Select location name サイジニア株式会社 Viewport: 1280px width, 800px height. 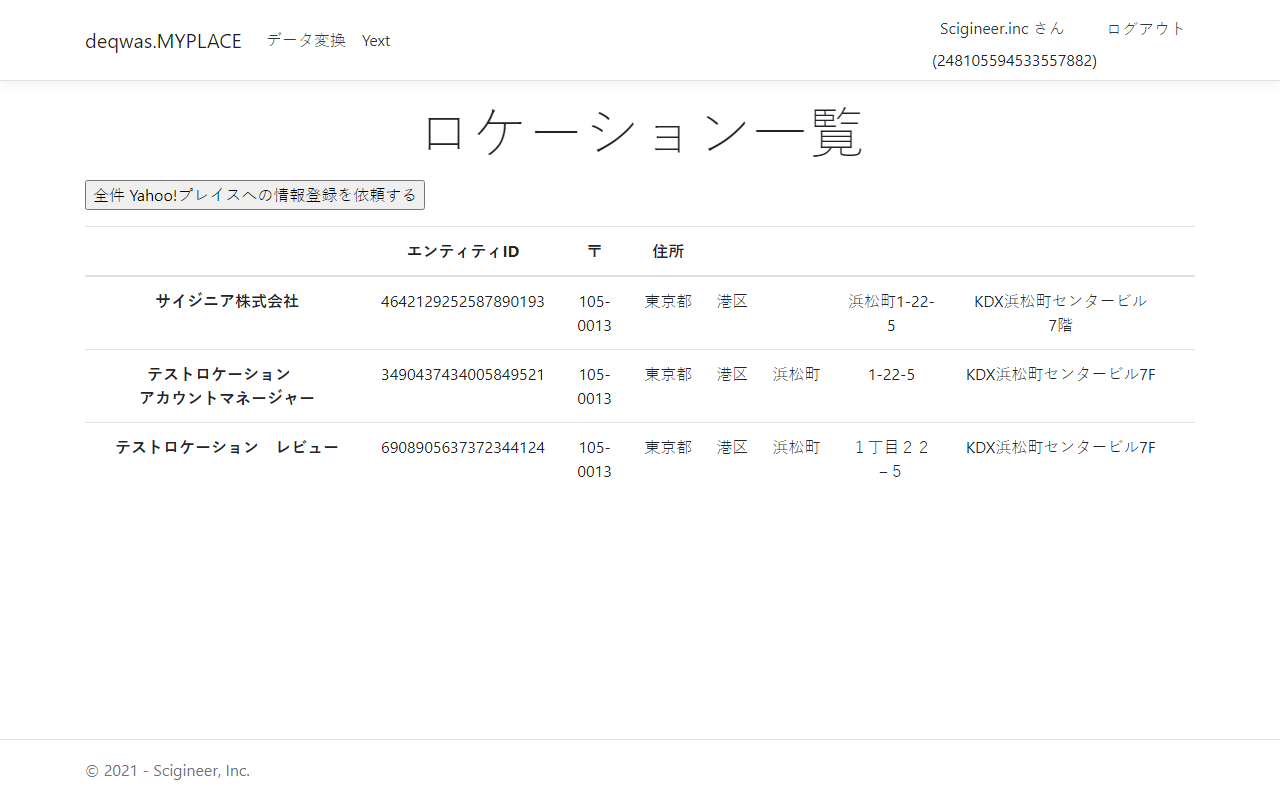pos(227,300)
